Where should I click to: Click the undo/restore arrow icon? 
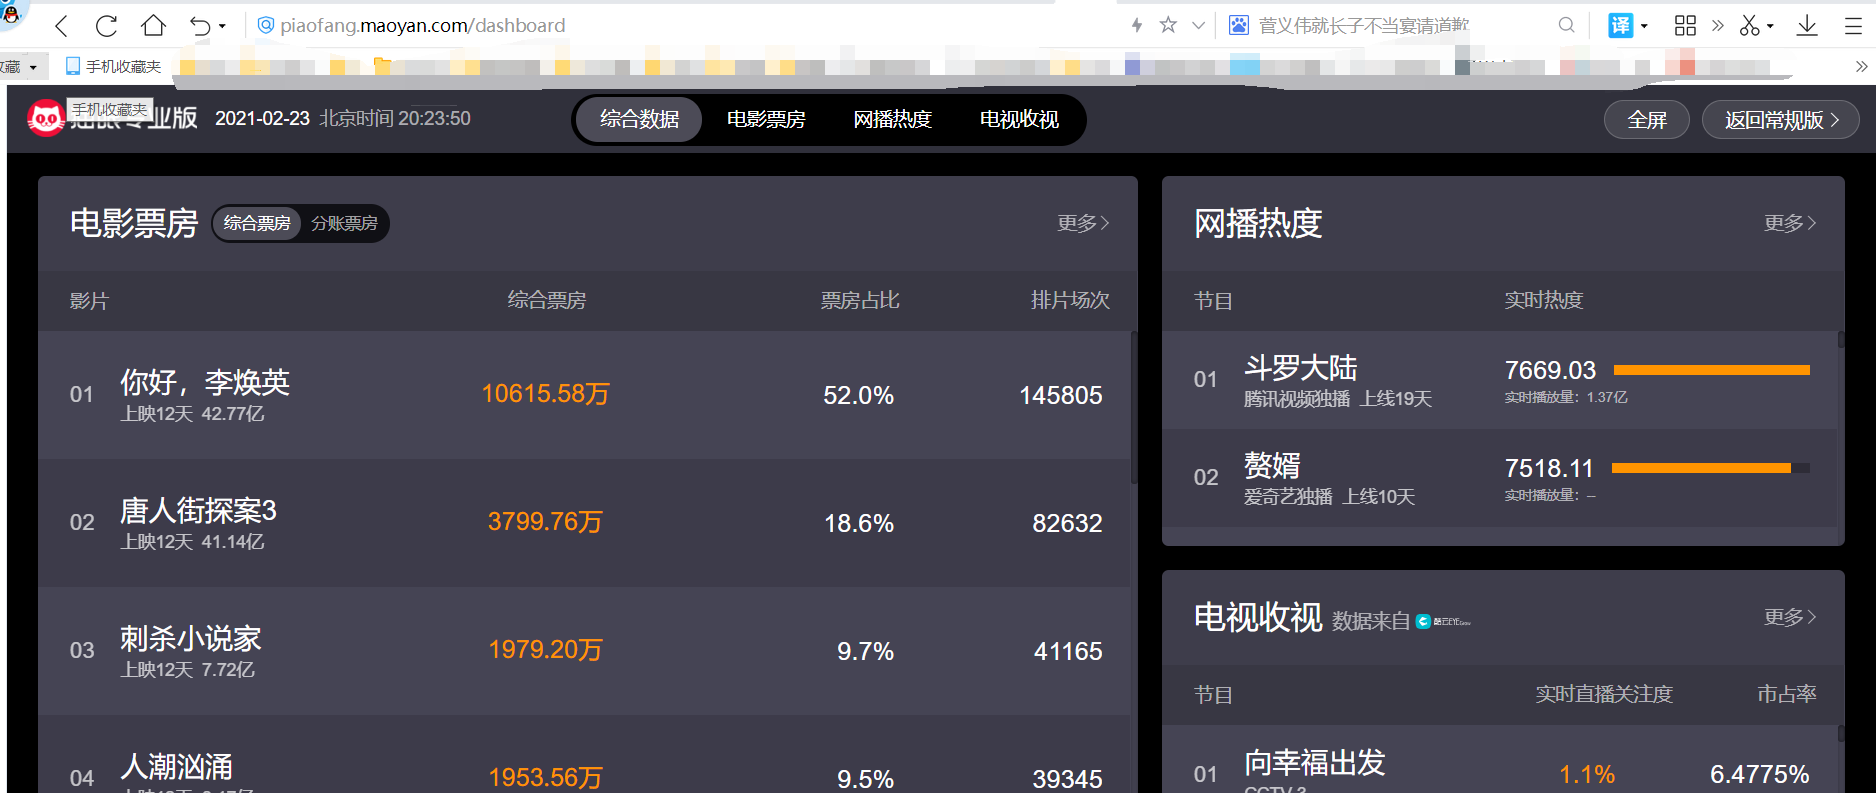[x=200, y=26]
